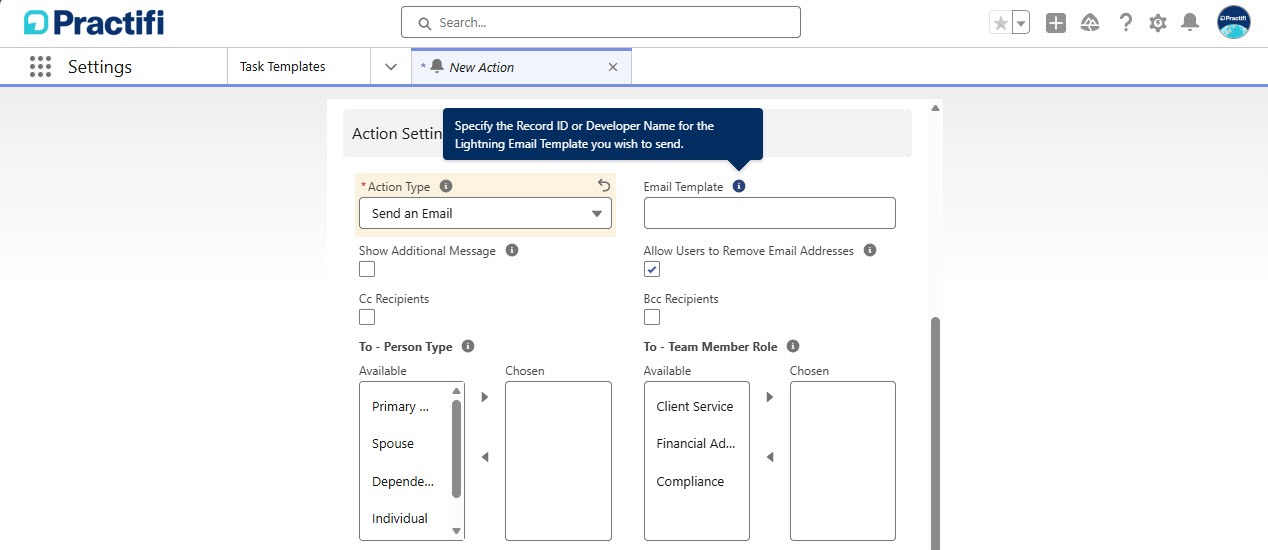This screenshot has height=550, width=1268.
Task: Close the New Action tab
Action: [613, 67]
